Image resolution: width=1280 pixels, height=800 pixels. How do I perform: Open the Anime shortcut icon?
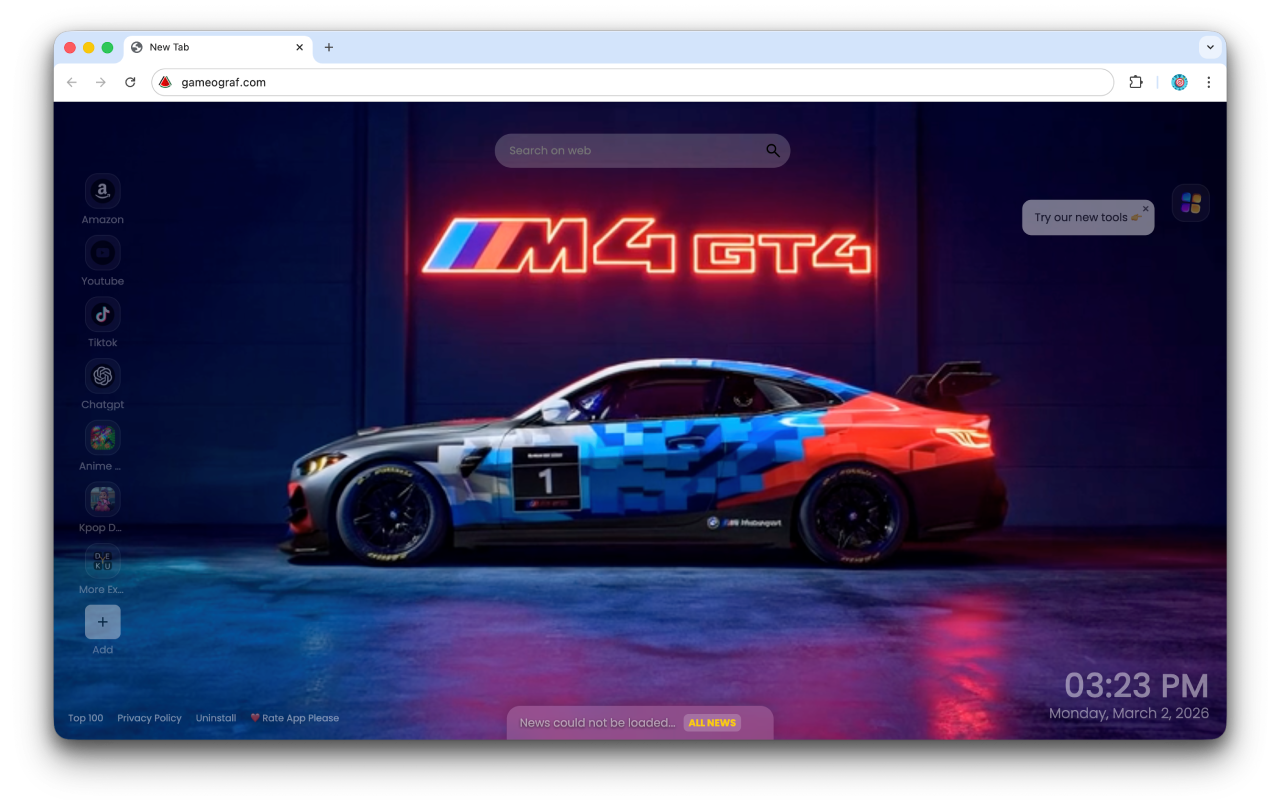click(102, 438)
